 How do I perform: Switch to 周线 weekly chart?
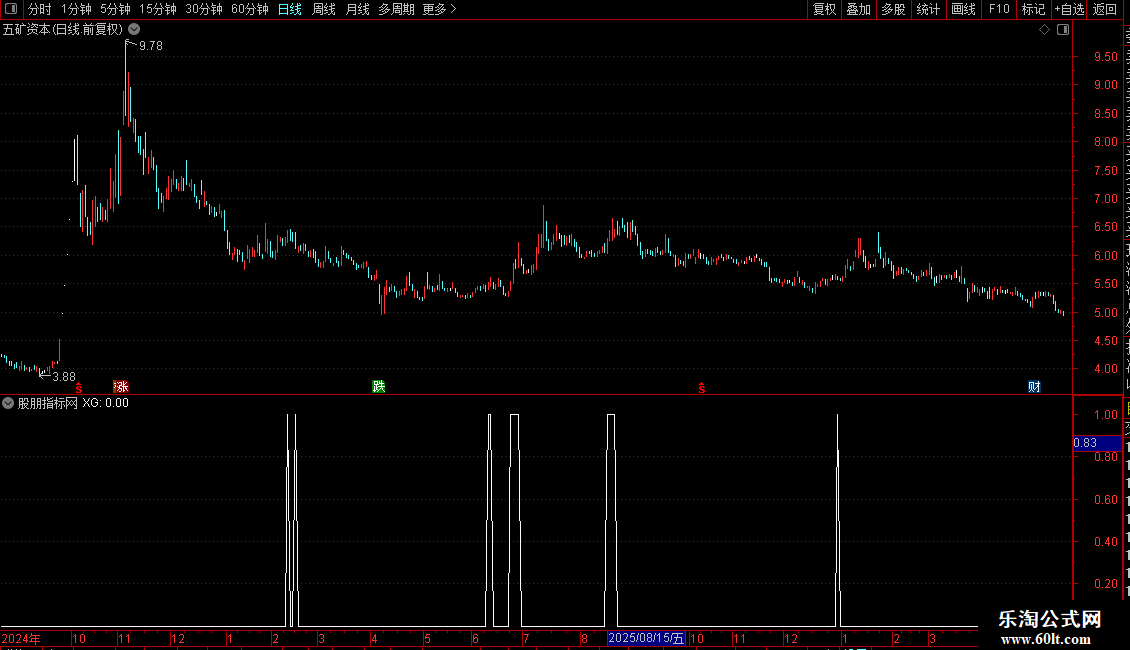click(x=324, y=9)
